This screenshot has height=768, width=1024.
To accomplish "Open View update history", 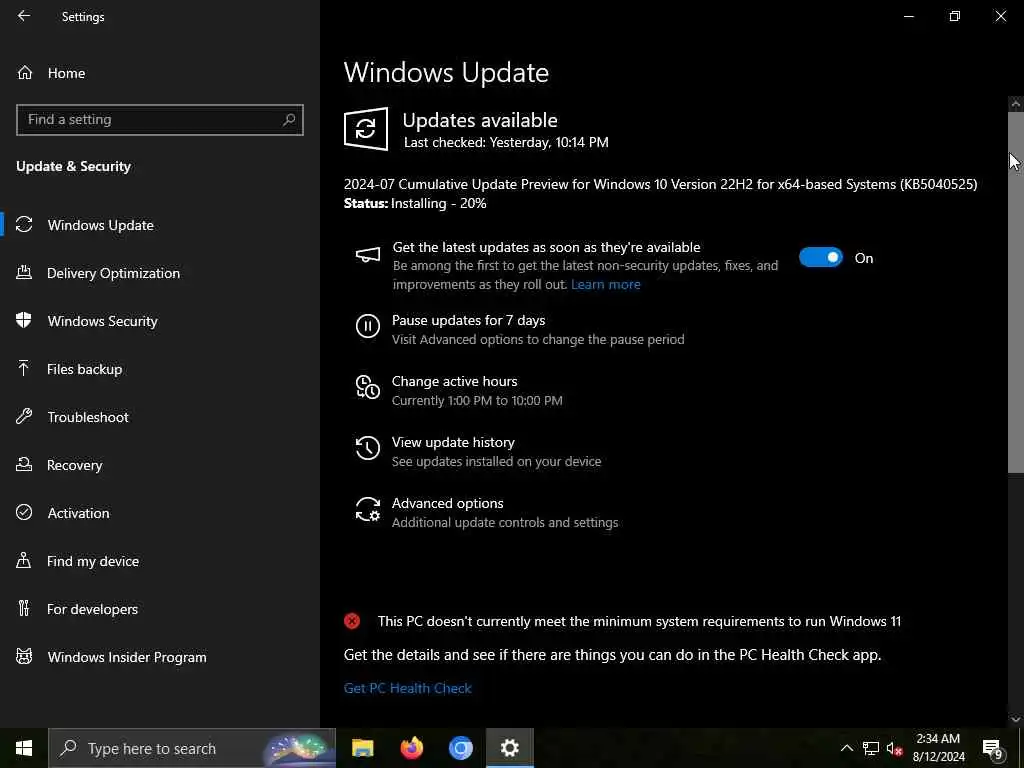I will 453,442.
